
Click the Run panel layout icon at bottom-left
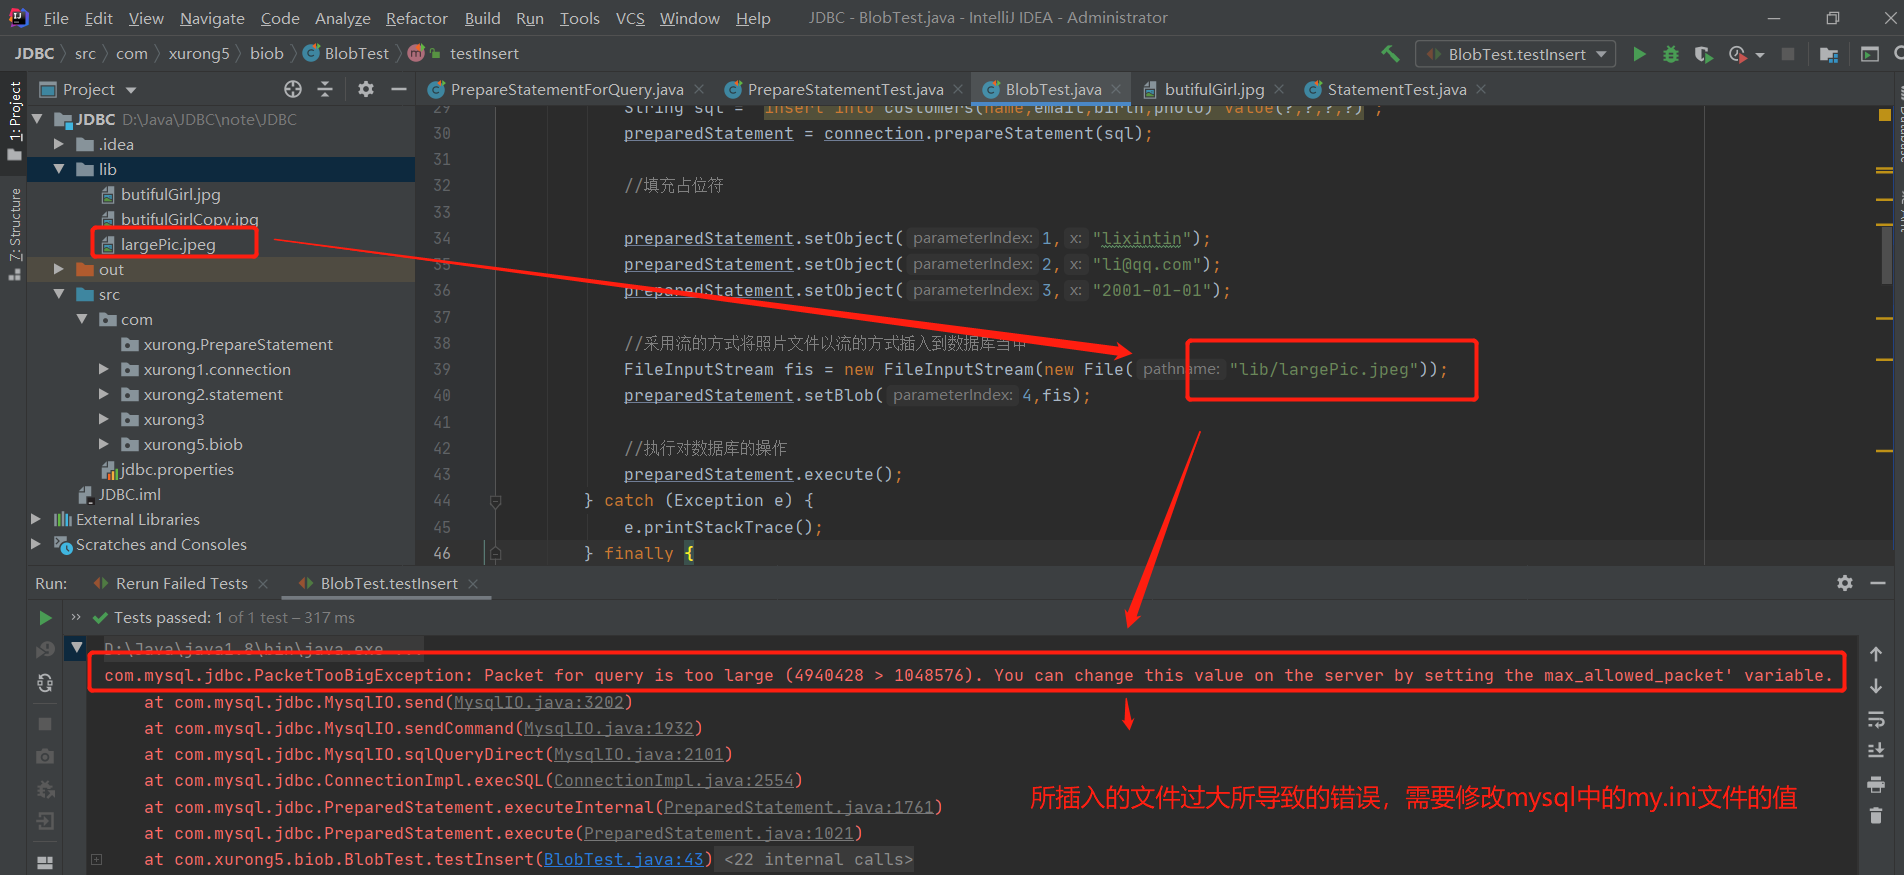(x=45, y=862)
